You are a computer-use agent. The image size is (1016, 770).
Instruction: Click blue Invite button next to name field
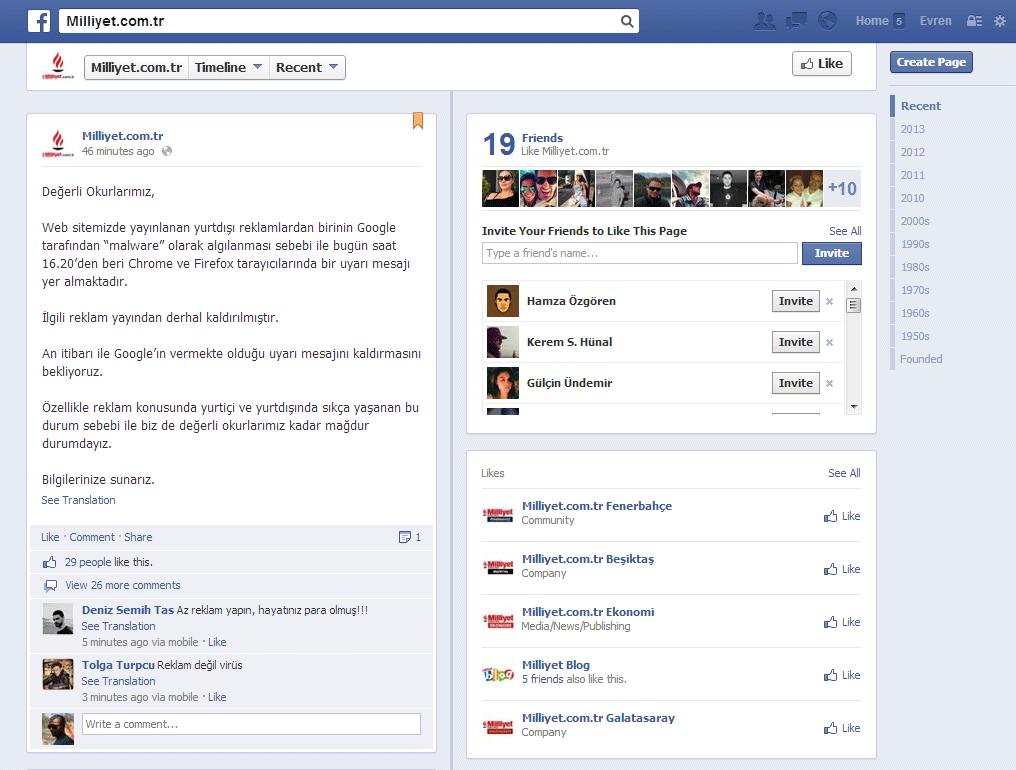tap(831, 253)
